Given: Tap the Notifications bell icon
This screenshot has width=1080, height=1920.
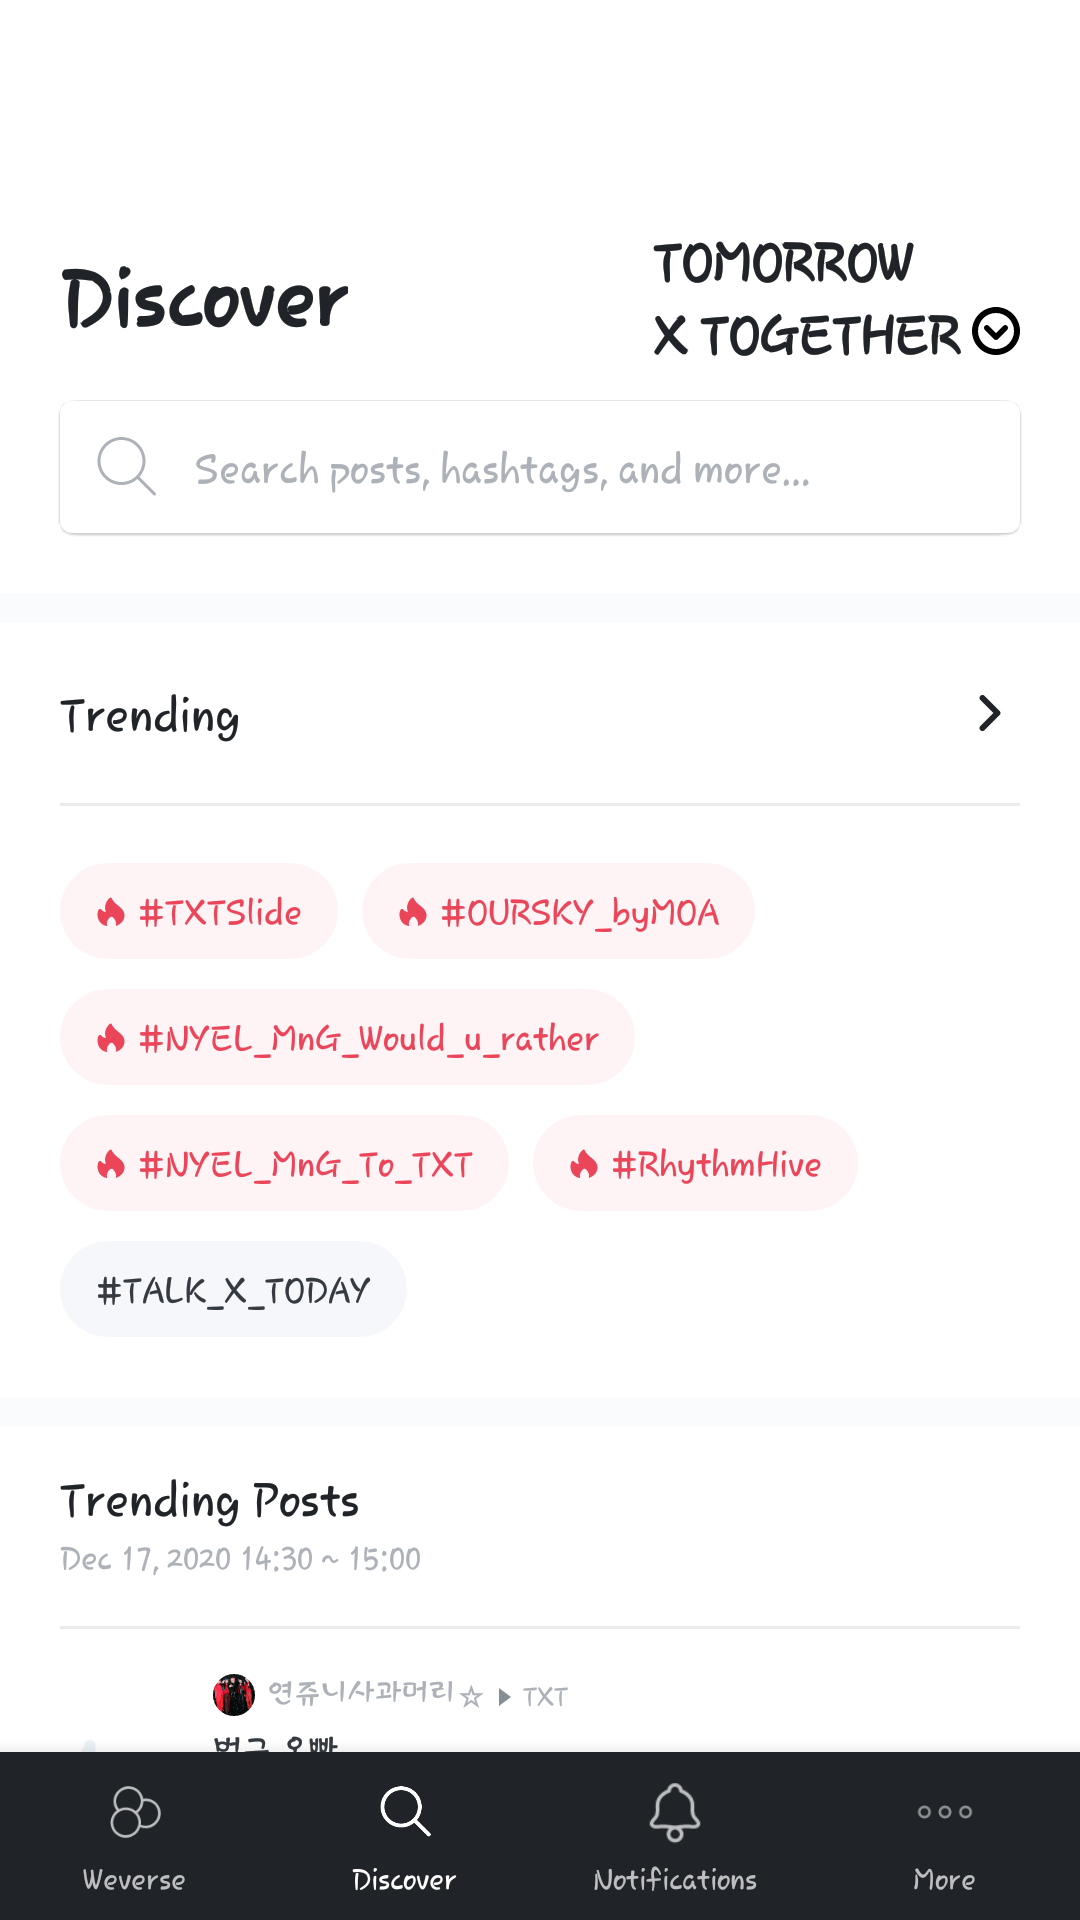Looking at the screenshot, I should (675, 1812).
